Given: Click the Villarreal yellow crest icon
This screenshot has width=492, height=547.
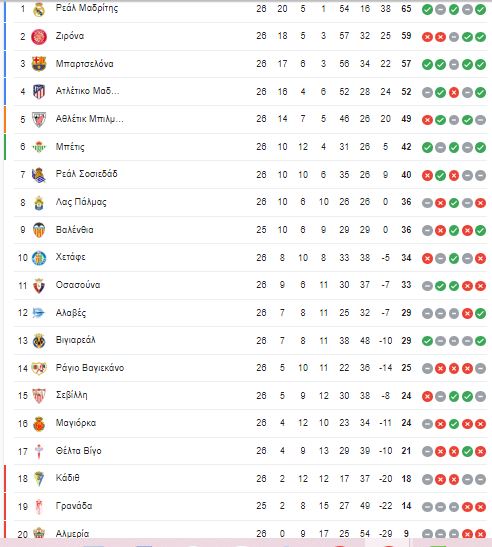Looking at the screenshot, I should pos(39,341).
